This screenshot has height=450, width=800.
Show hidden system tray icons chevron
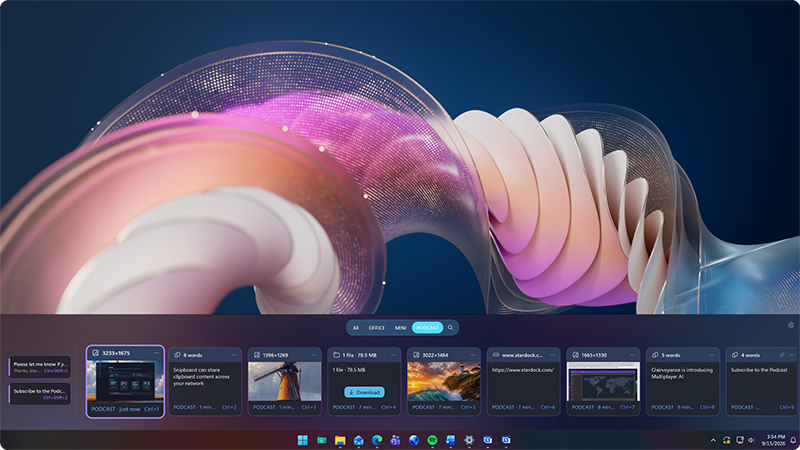713,440
